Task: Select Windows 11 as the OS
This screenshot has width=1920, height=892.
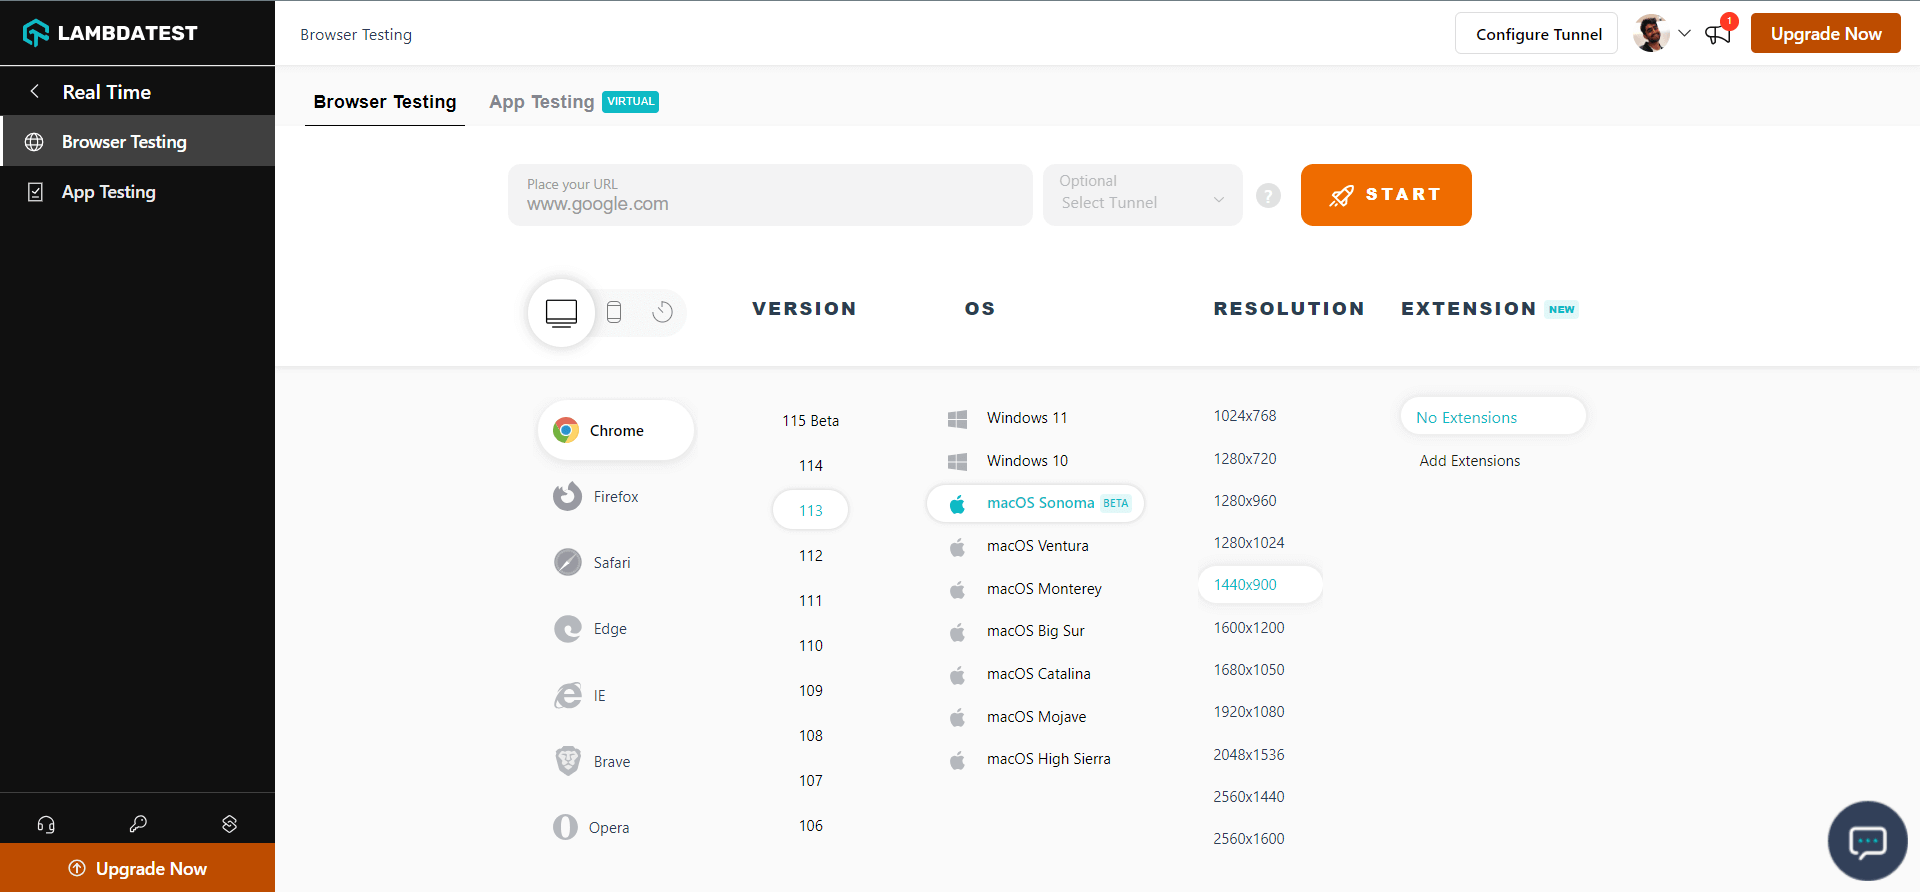Action: tap(1009, 418)
